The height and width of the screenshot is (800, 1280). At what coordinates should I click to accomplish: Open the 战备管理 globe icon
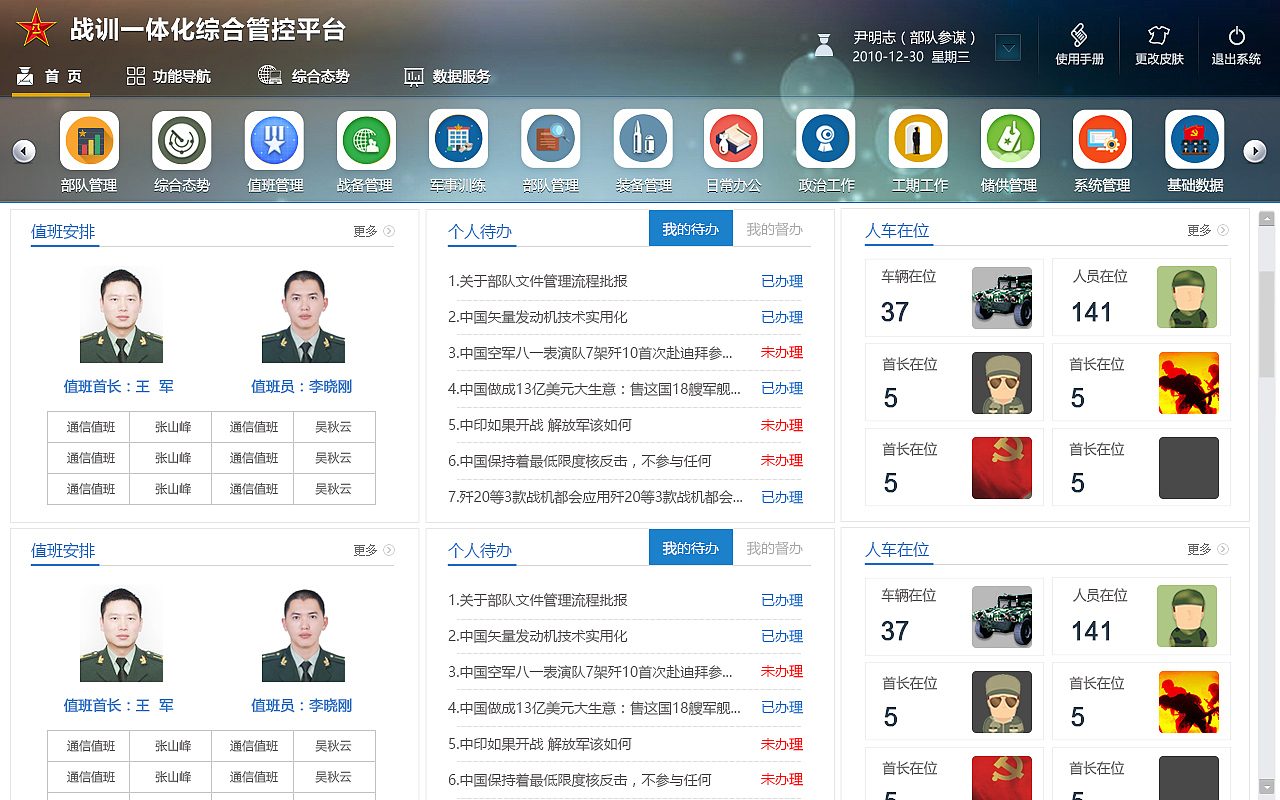(366, 140)
